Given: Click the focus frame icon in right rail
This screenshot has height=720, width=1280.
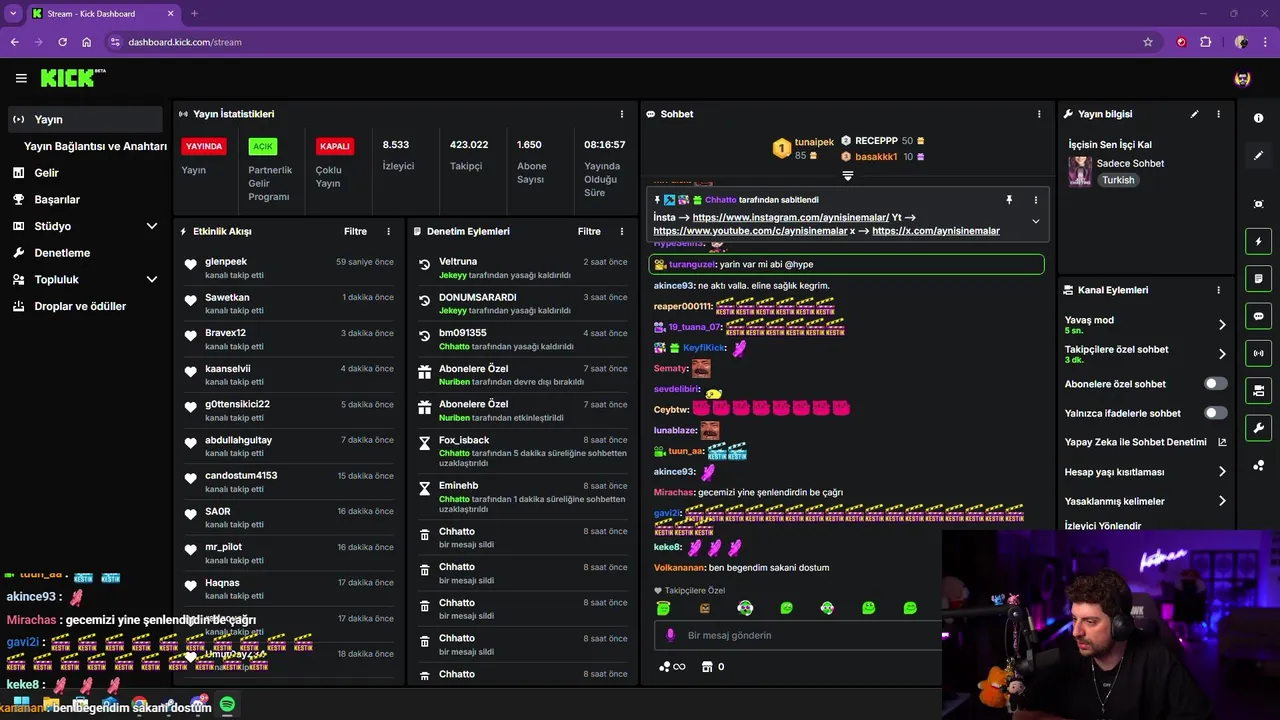Looking at the screenshot, I should point(1258,204).
